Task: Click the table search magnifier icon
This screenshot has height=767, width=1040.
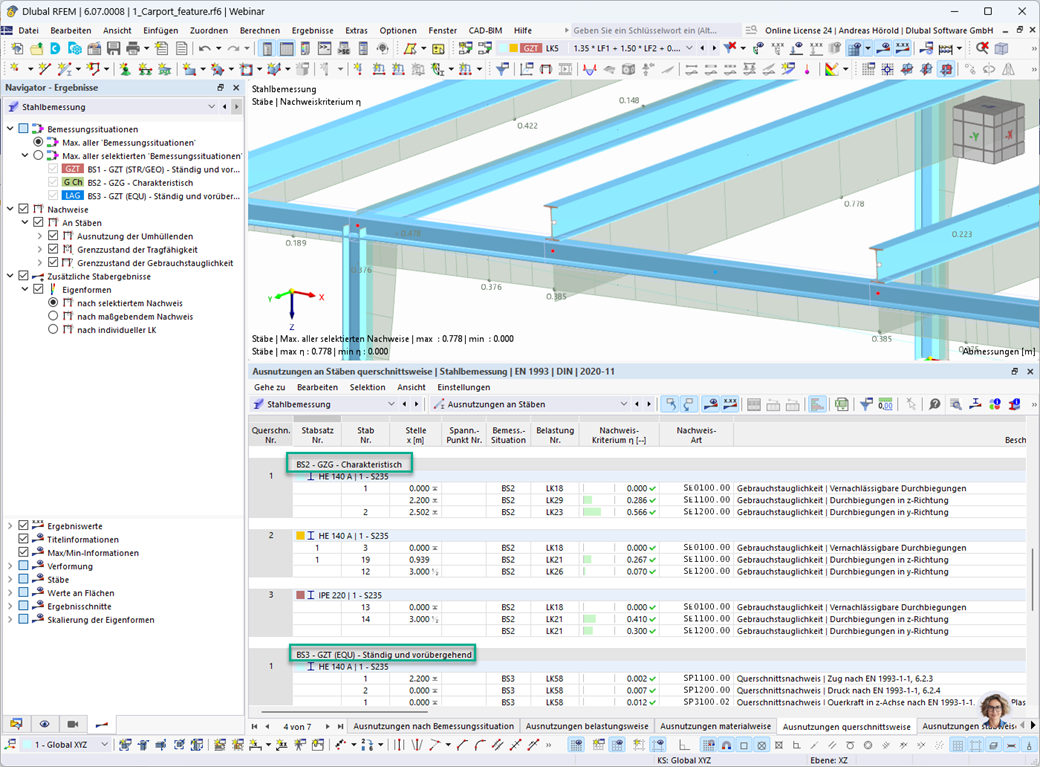Action: [955, 404]
